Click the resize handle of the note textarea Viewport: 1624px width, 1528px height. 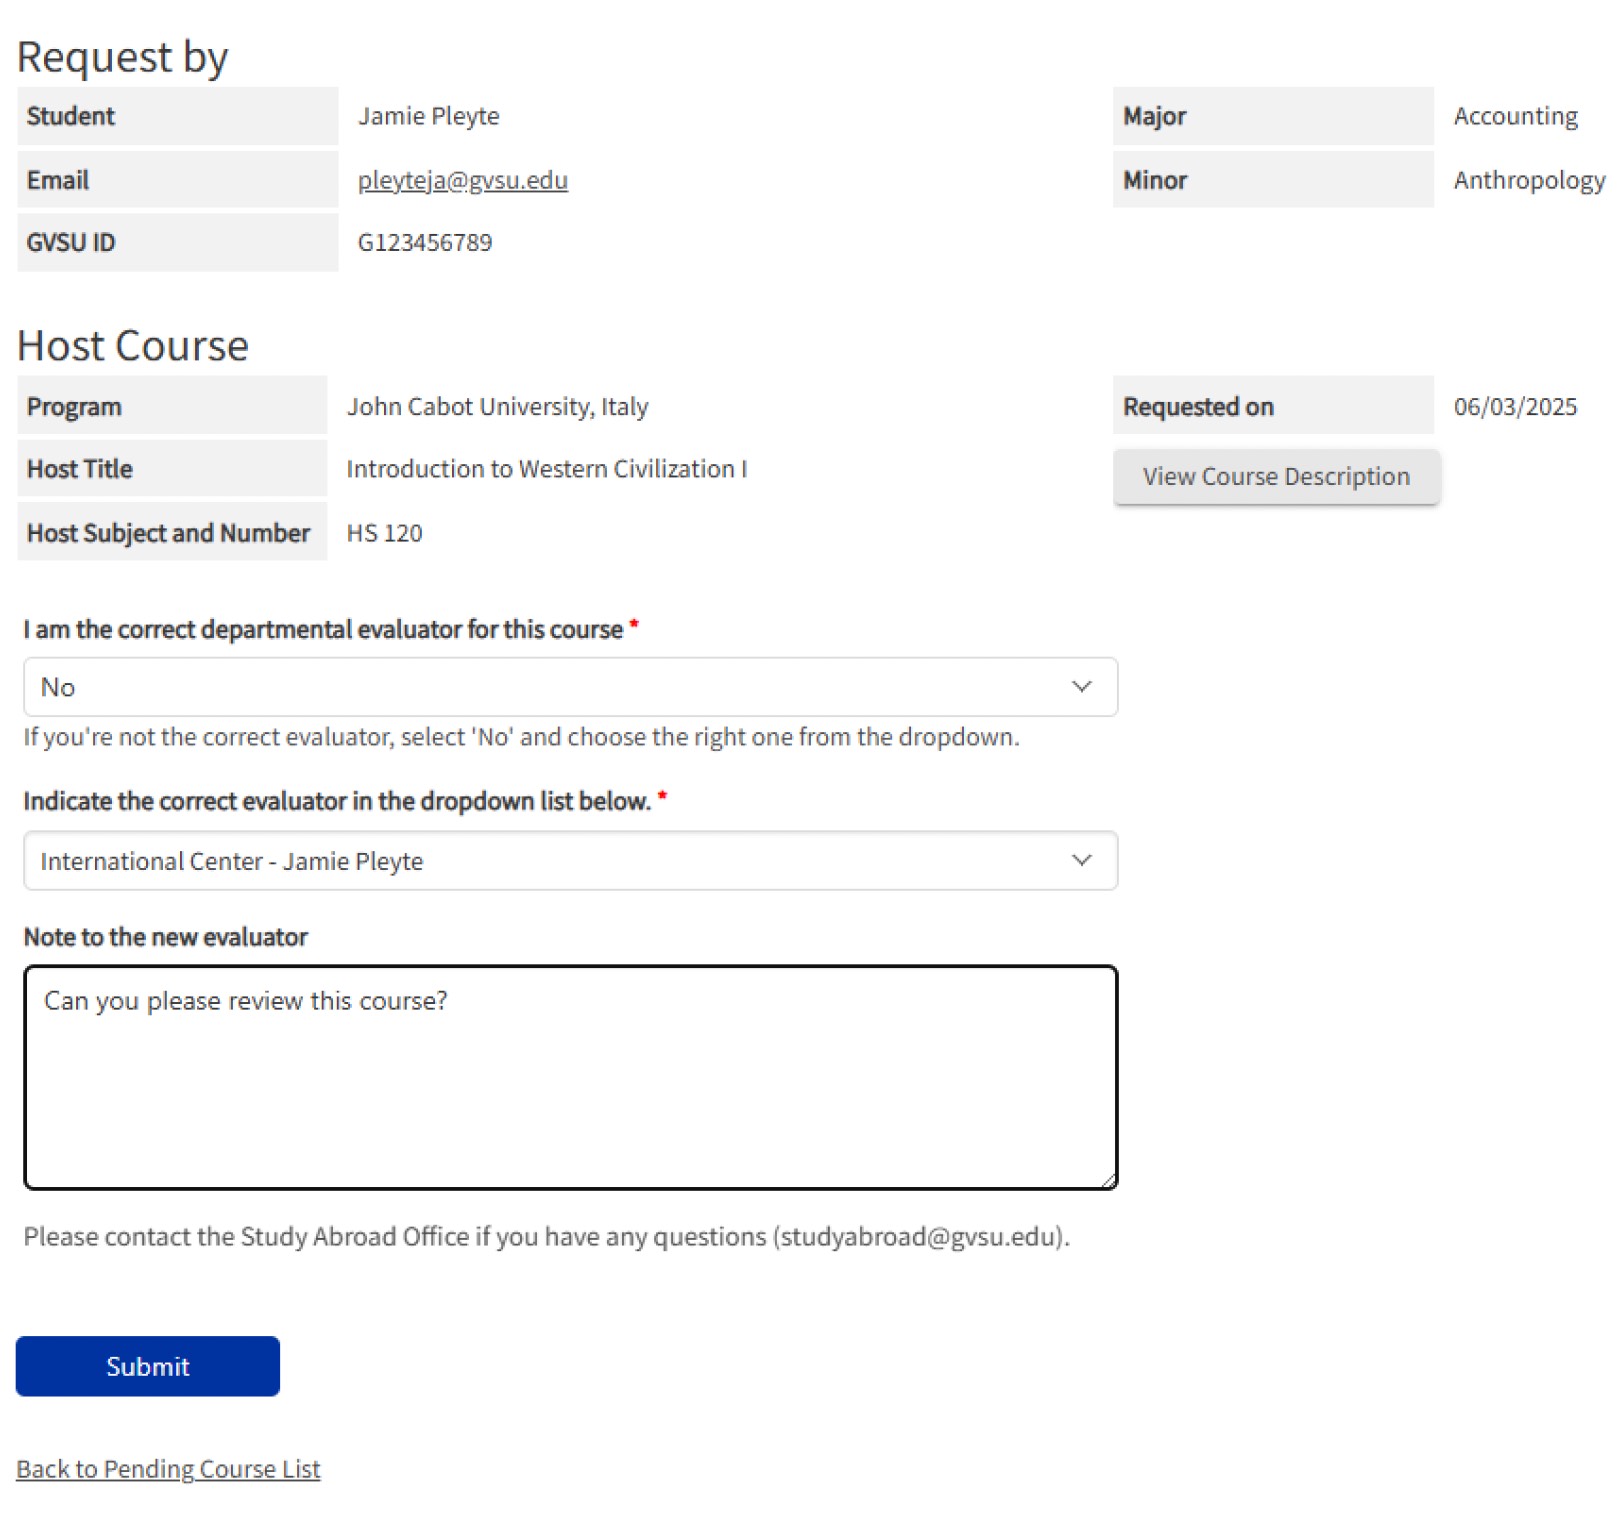pyautogui.click(x=1108, y=1181)
